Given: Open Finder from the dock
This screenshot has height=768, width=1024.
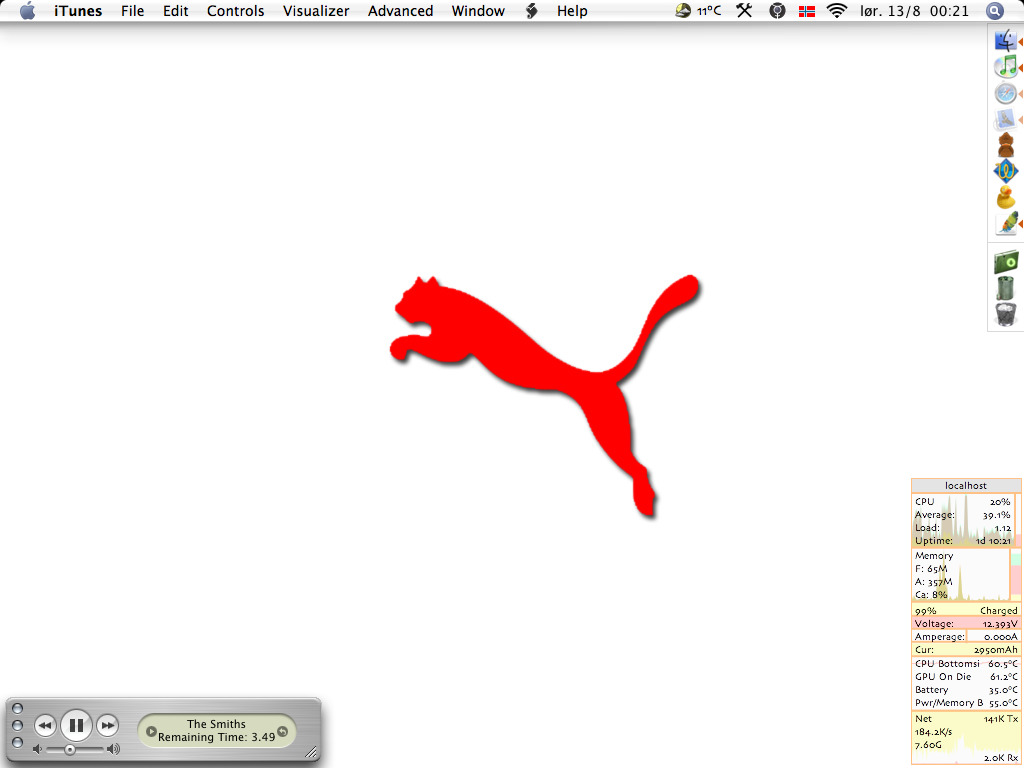Looking at the screenshot, I should coord(1006,40).
